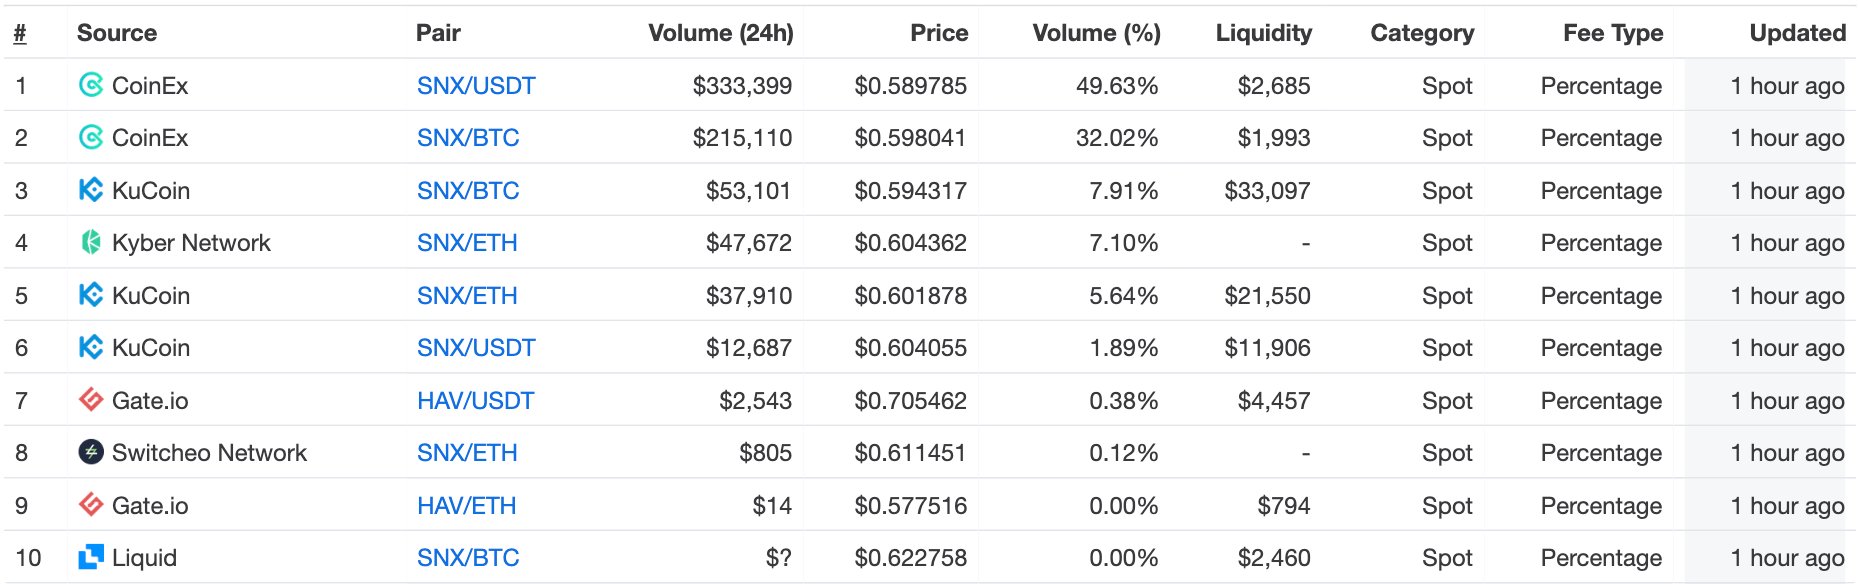
Task: Click the Liquid exchange logo icon
Action: coord(91,557)
